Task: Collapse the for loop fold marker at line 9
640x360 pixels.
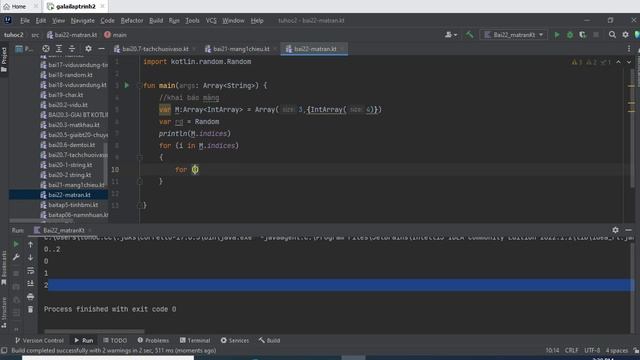Action: coord(140,157)
